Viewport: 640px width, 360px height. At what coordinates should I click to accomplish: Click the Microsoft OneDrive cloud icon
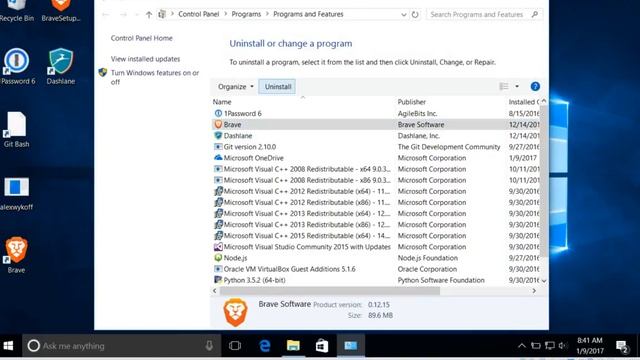click(218, 158)
